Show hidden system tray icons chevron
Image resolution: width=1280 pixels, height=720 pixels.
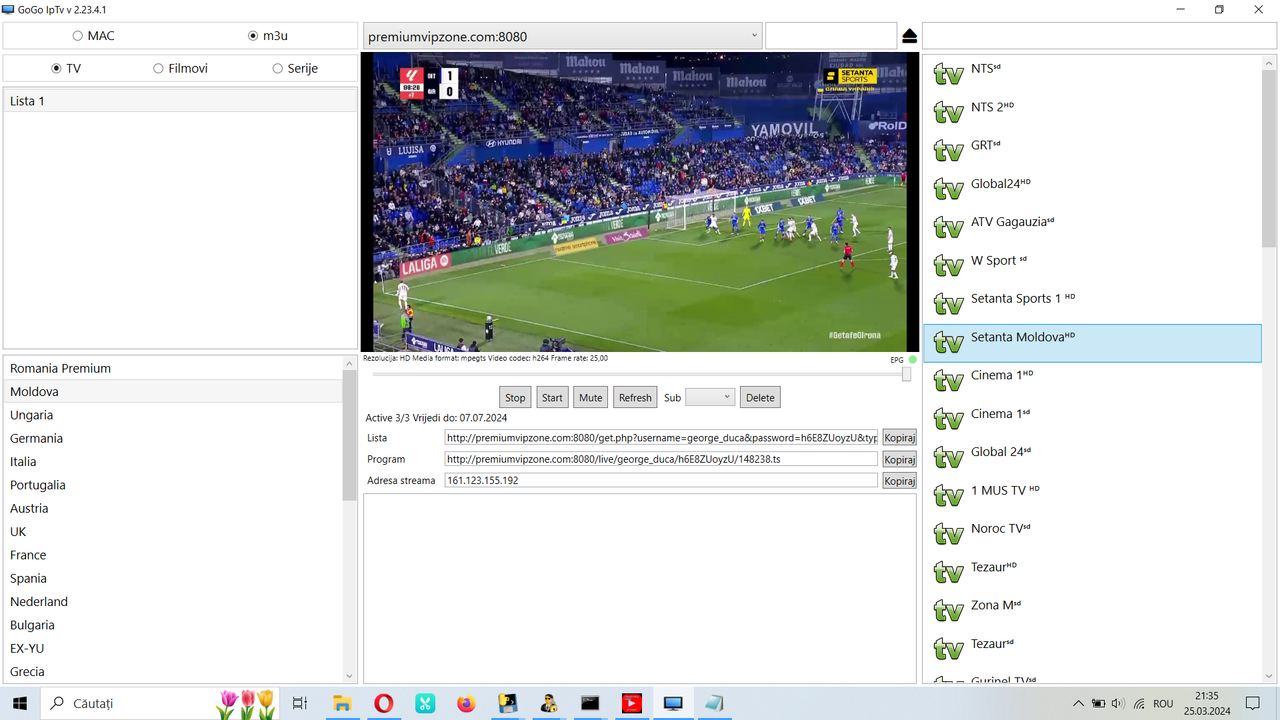coord(1078,703)
